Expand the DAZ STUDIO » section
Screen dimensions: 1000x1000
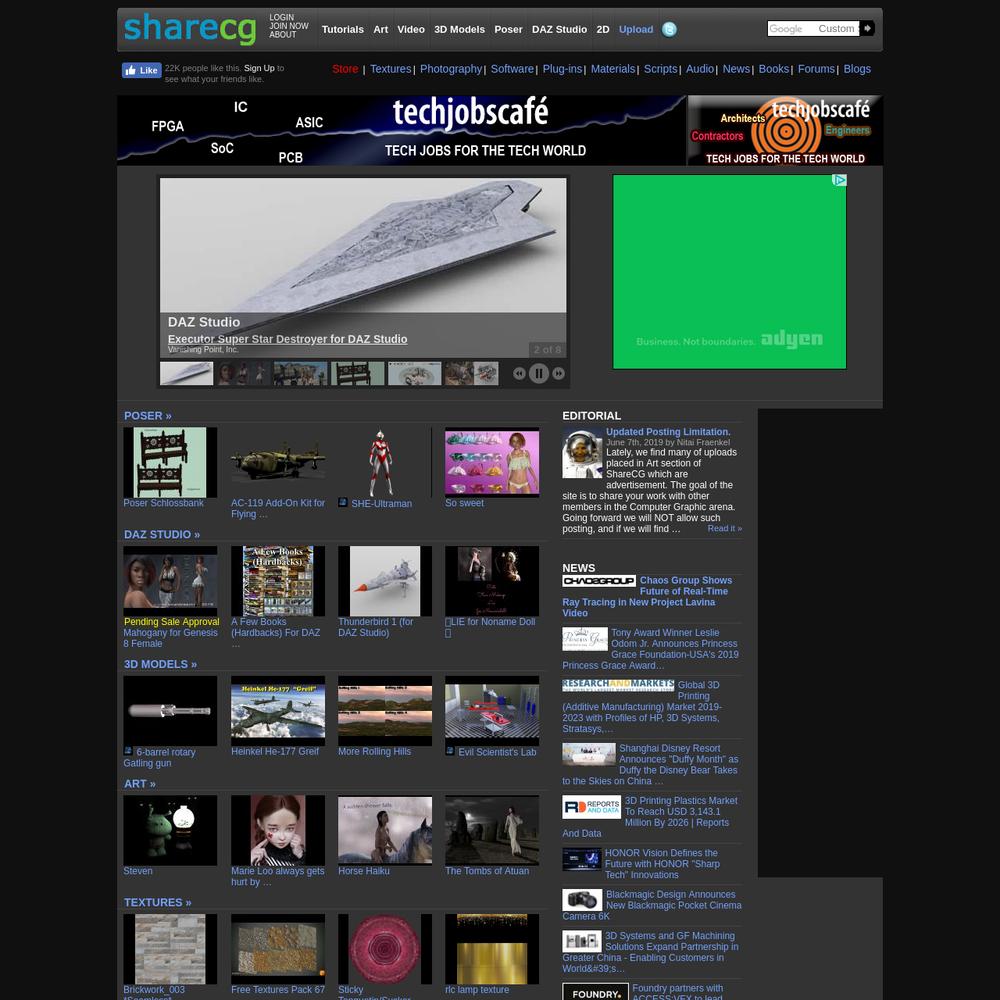point(162,534)
